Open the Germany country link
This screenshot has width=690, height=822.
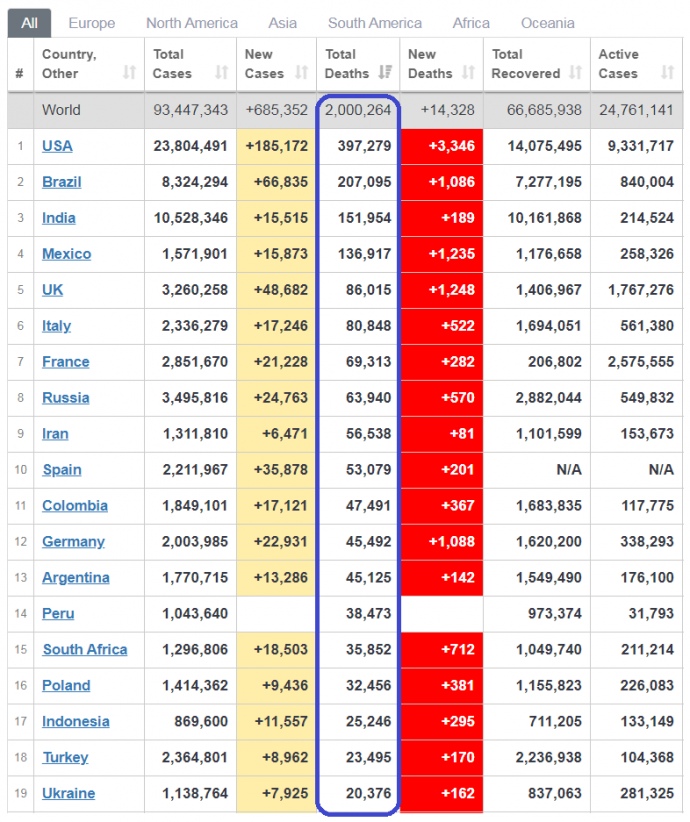point(73,542)
